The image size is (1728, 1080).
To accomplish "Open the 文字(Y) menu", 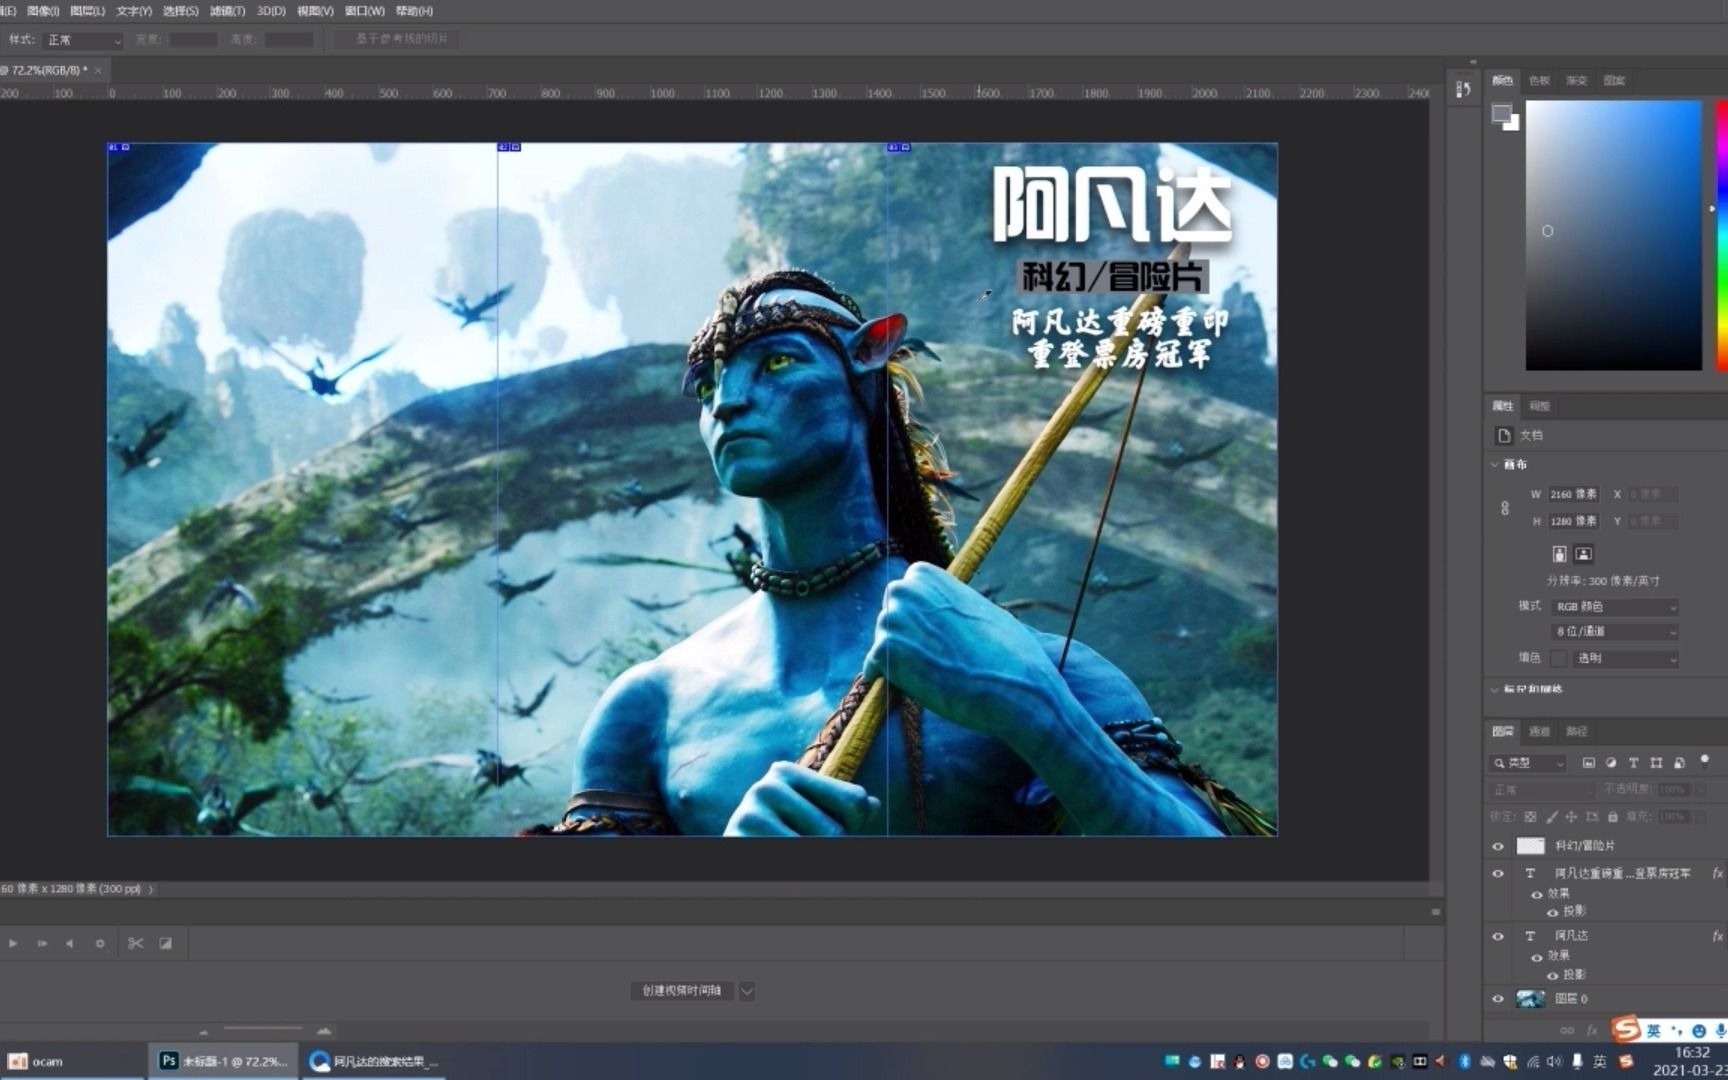I will pos(134,11).
